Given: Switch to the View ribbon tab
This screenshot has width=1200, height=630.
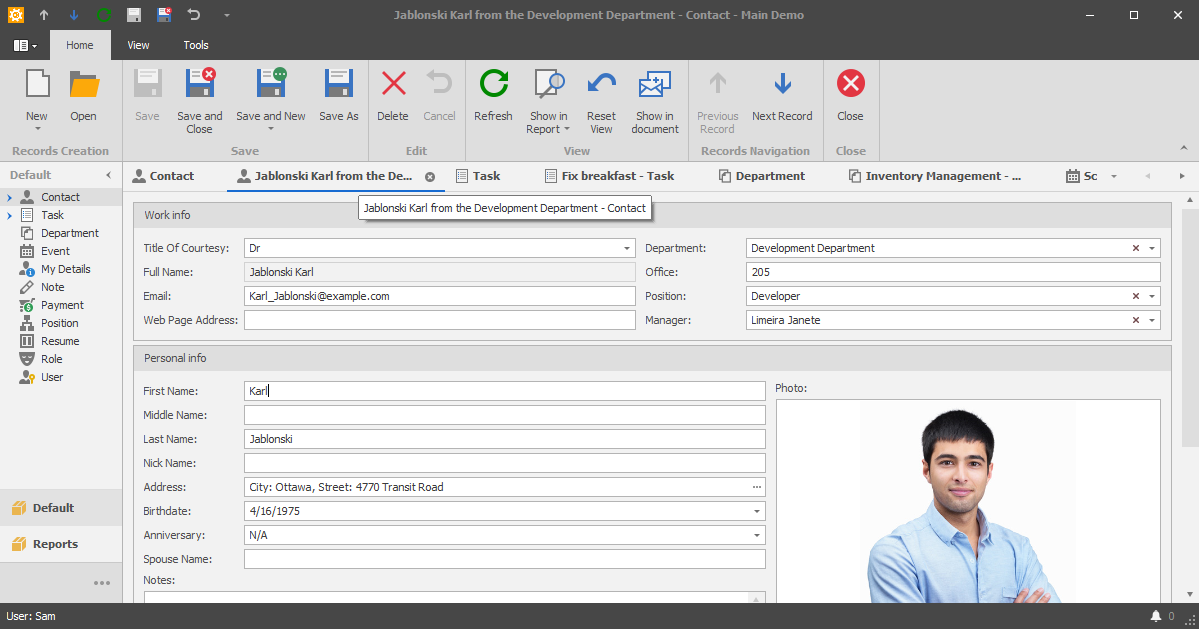Looking at the screenshot, I should coord(137,44).
